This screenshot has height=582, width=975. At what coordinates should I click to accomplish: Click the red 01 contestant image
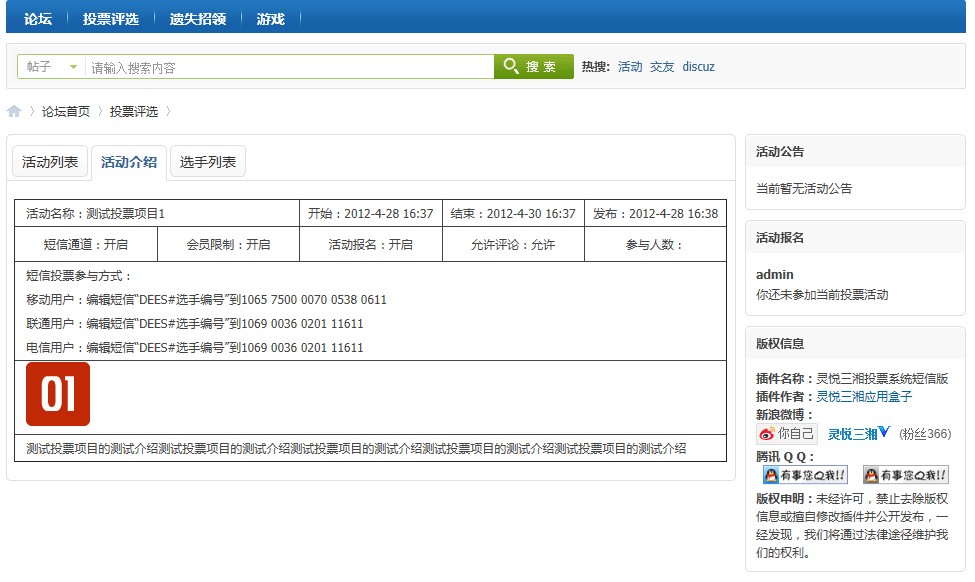58,394
